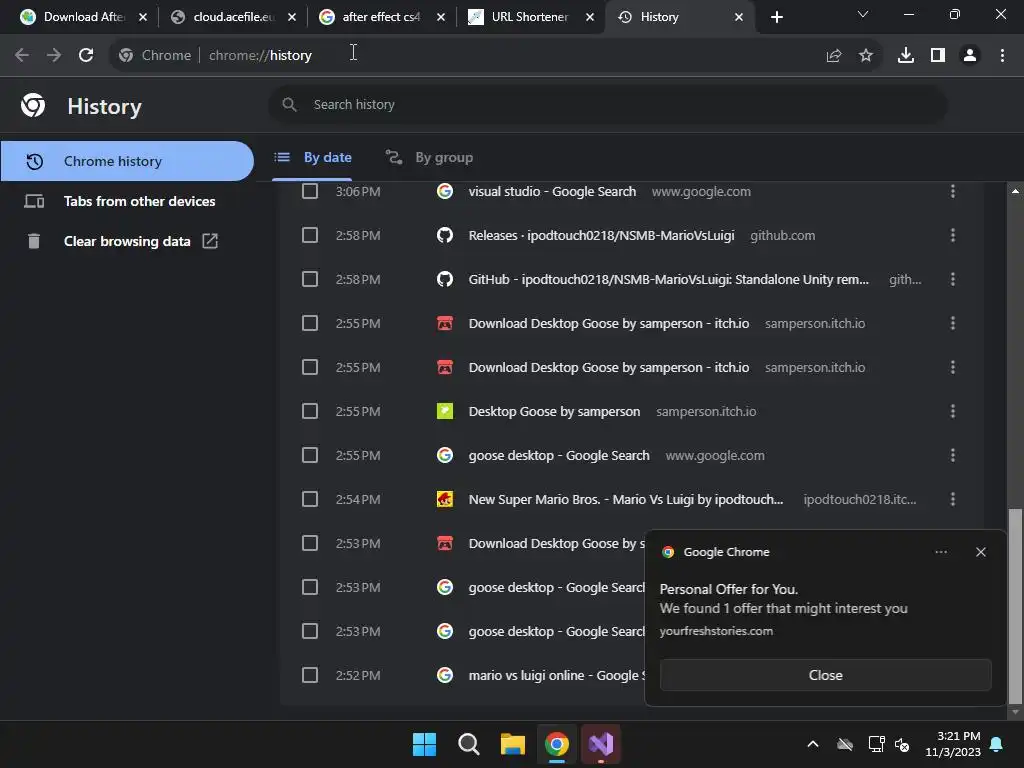1024x768 pixels.
Task: Check the 2:52 PM history entry checkbox
Action: point(310,675)
